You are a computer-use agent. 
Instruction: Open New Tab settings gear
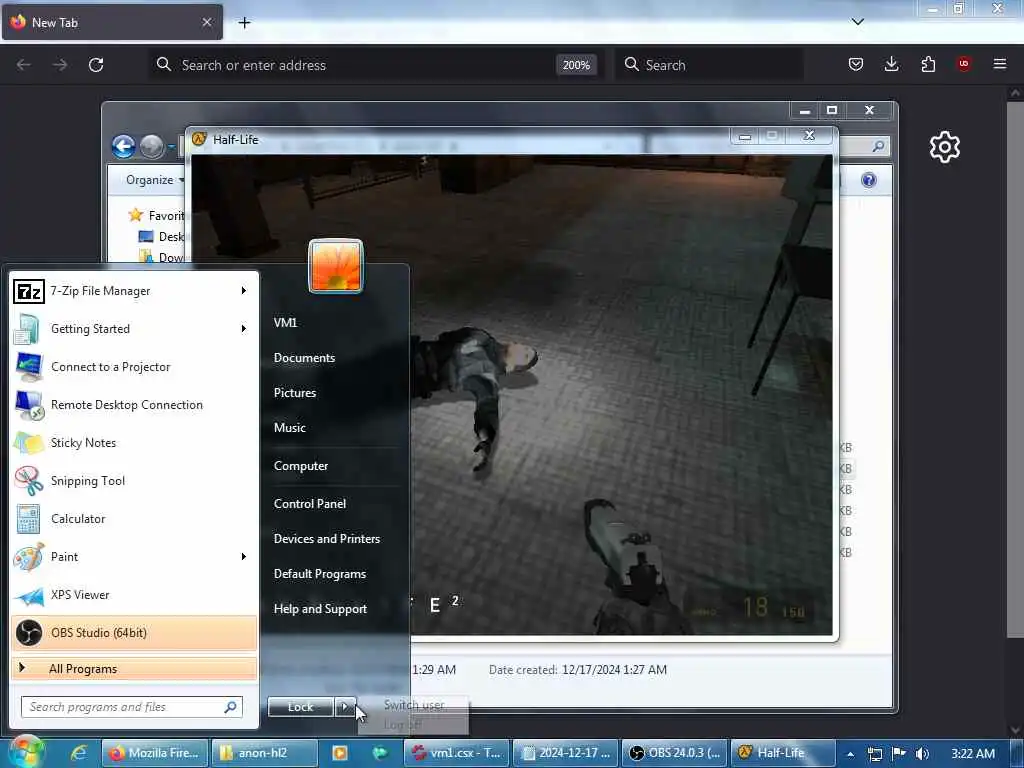[x=945, y=146]
